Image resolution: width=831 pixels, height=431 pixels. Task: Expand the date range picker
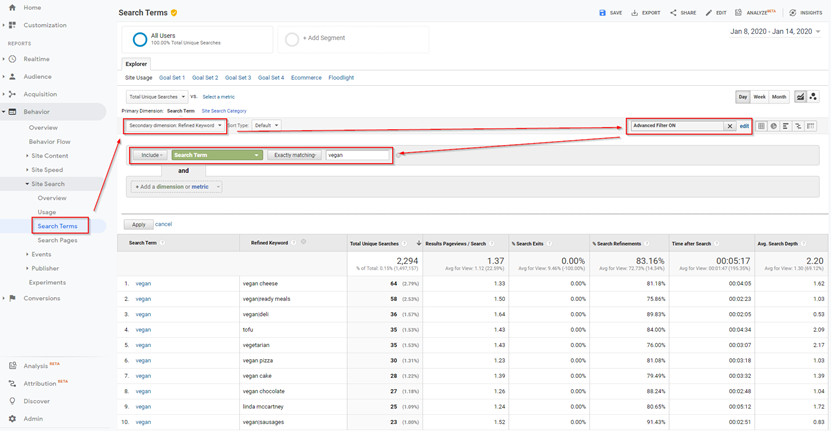(x=775, y=32)
